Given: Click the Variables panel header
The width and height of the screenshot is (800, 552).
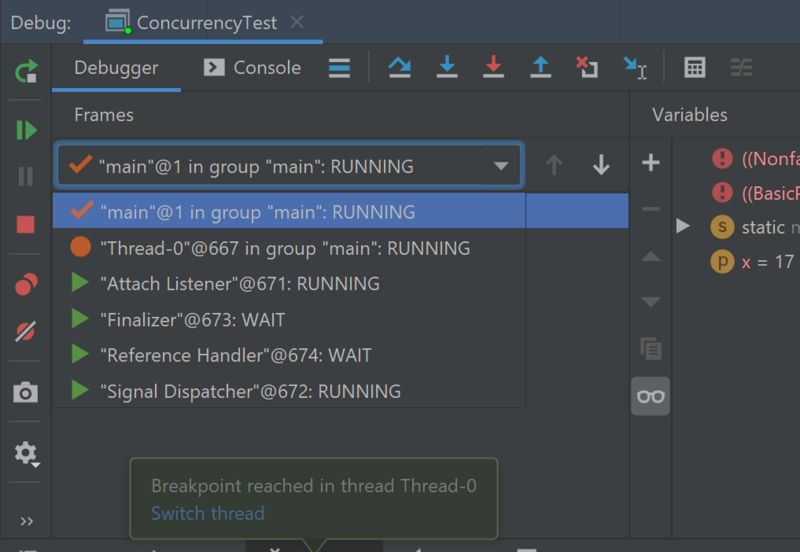Looking at the screenshot, I should pyautogui.click(x=690, y=115).
